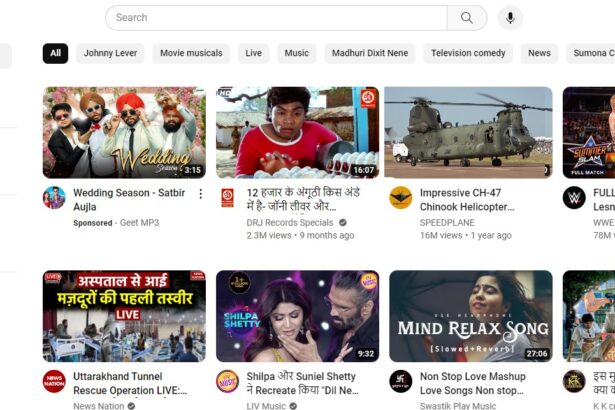The image size is (615, 410).
Task: Open WWE channel avatar icon
Action: 574,197
